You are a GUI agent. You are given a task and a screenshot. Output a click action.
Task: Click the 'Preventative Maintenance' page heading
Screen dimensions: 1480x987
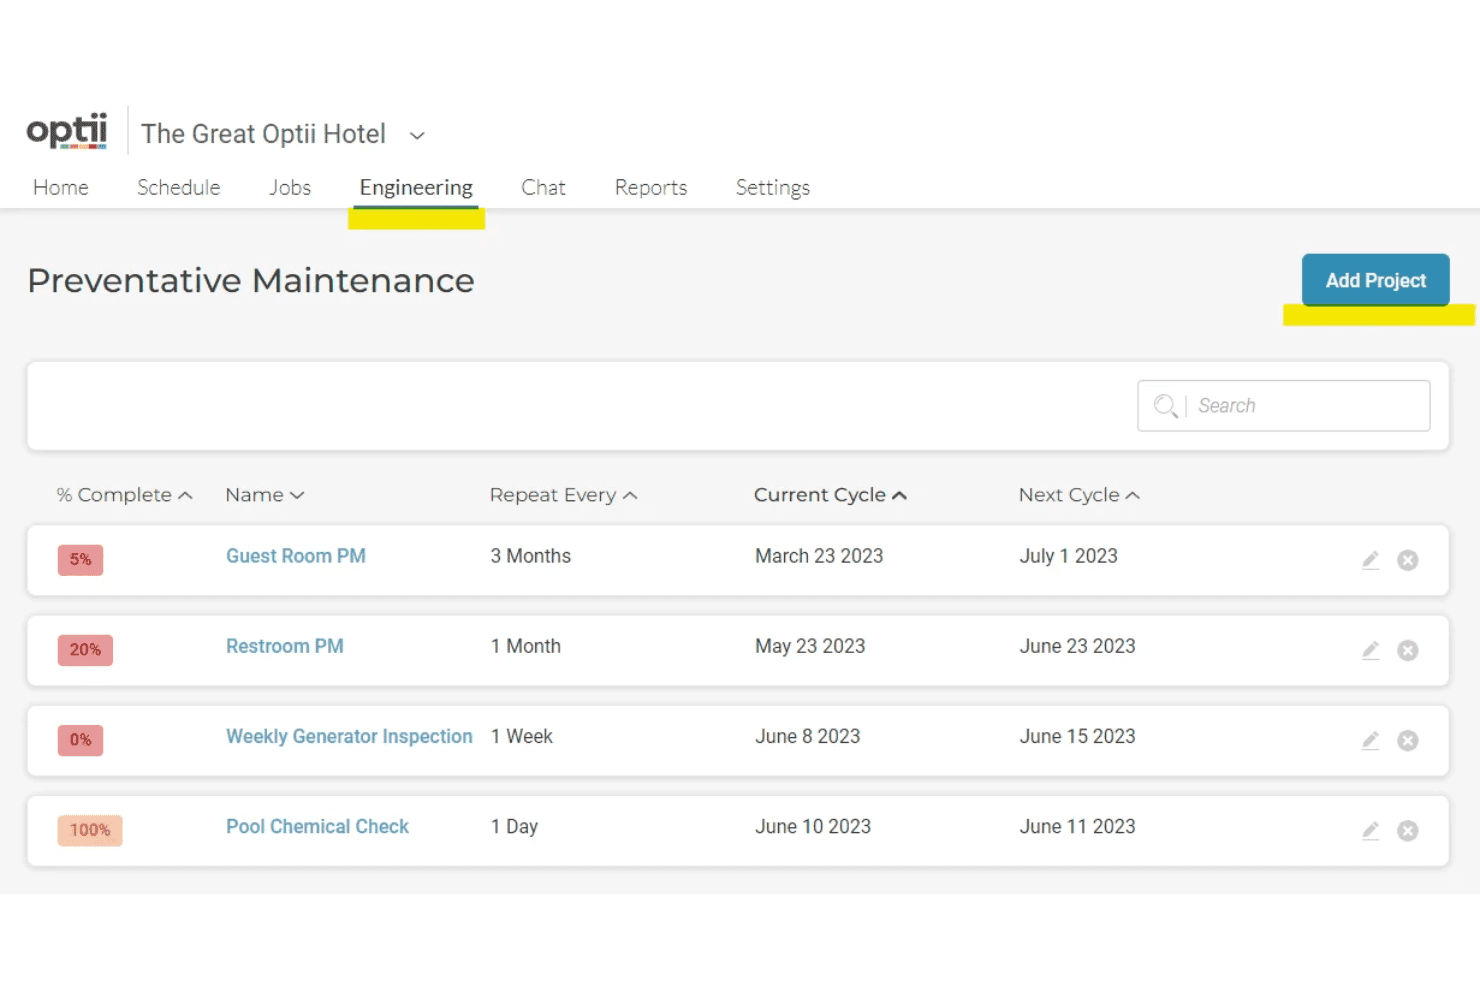(251, 281)
